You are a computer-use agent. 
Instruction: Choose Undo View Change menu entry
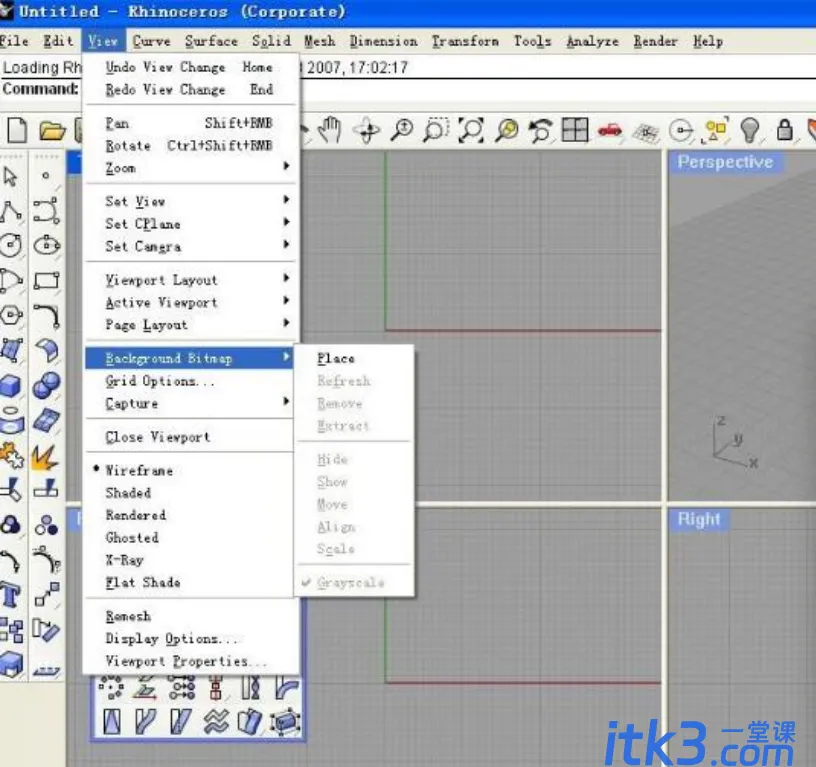point(192,67)
